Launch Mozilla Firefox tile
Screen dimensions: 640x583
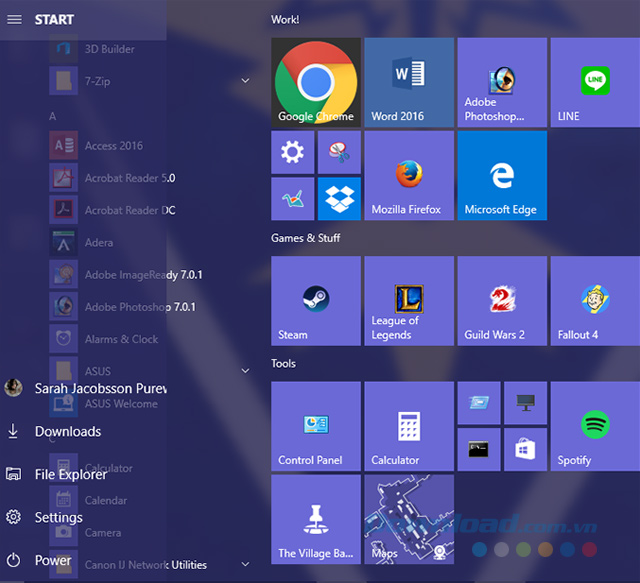tap(409, 176)
